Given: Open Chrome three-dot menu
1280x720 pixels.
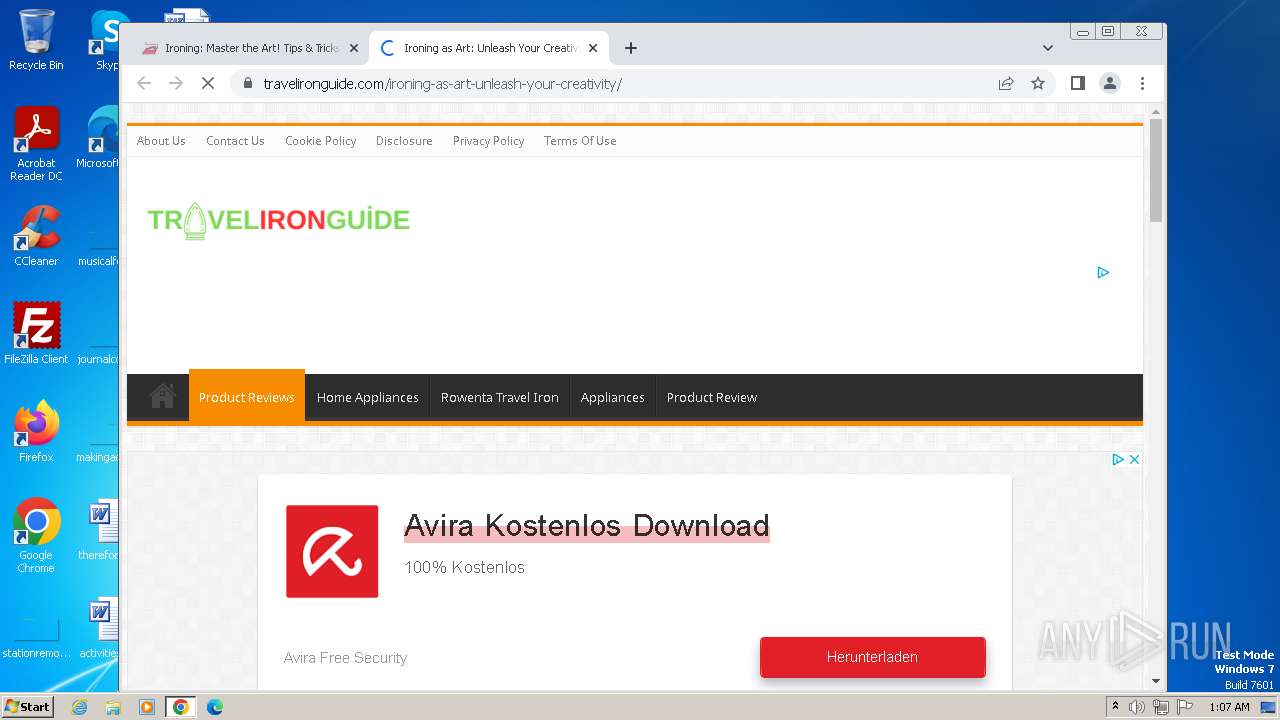Looking at the screenshot, I should pyautogui.click(x=1142, y=84).
